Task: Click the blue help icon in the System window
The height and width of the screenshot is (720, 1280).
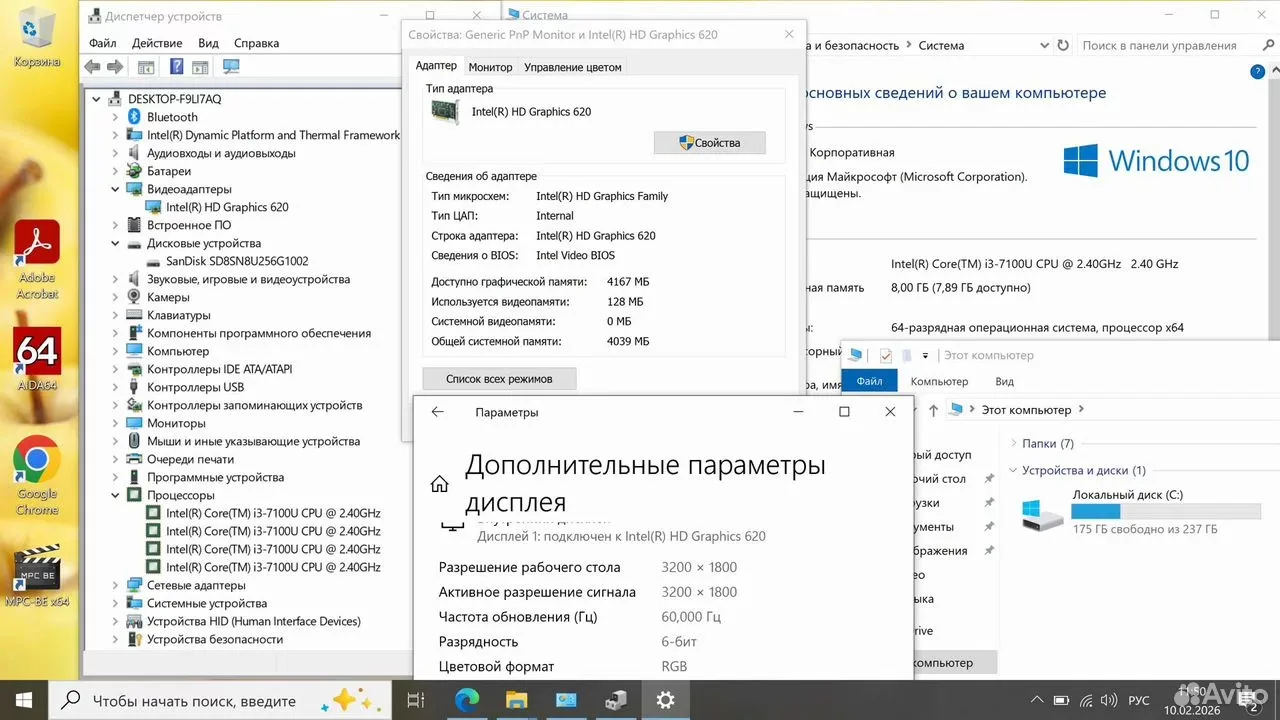Action: [x=1258, y=72]
